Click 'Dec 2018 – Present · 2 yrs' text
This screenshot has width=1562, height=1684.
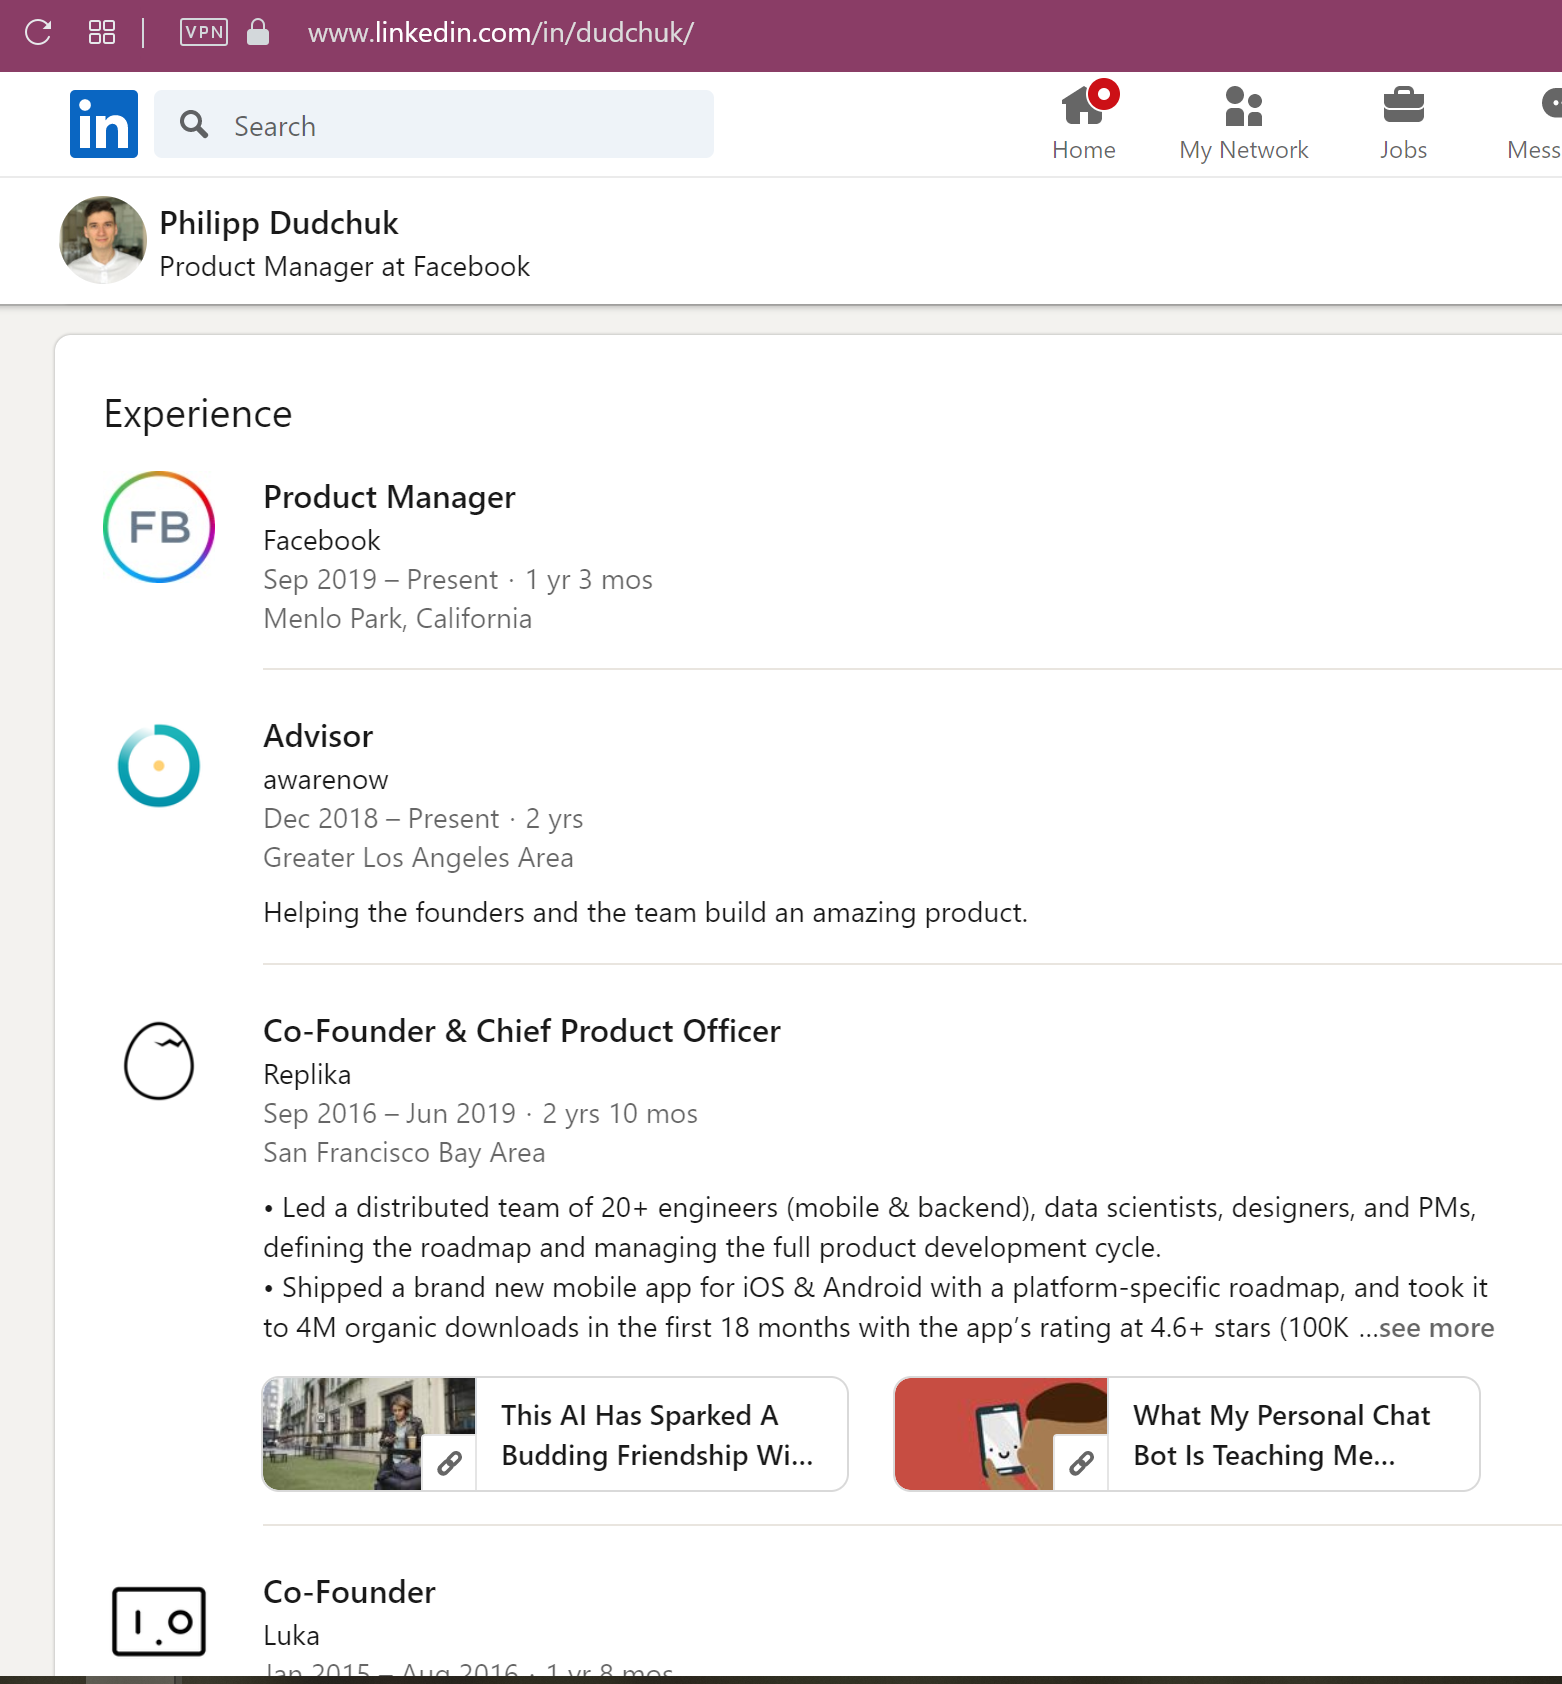click(x=423, y=819)
